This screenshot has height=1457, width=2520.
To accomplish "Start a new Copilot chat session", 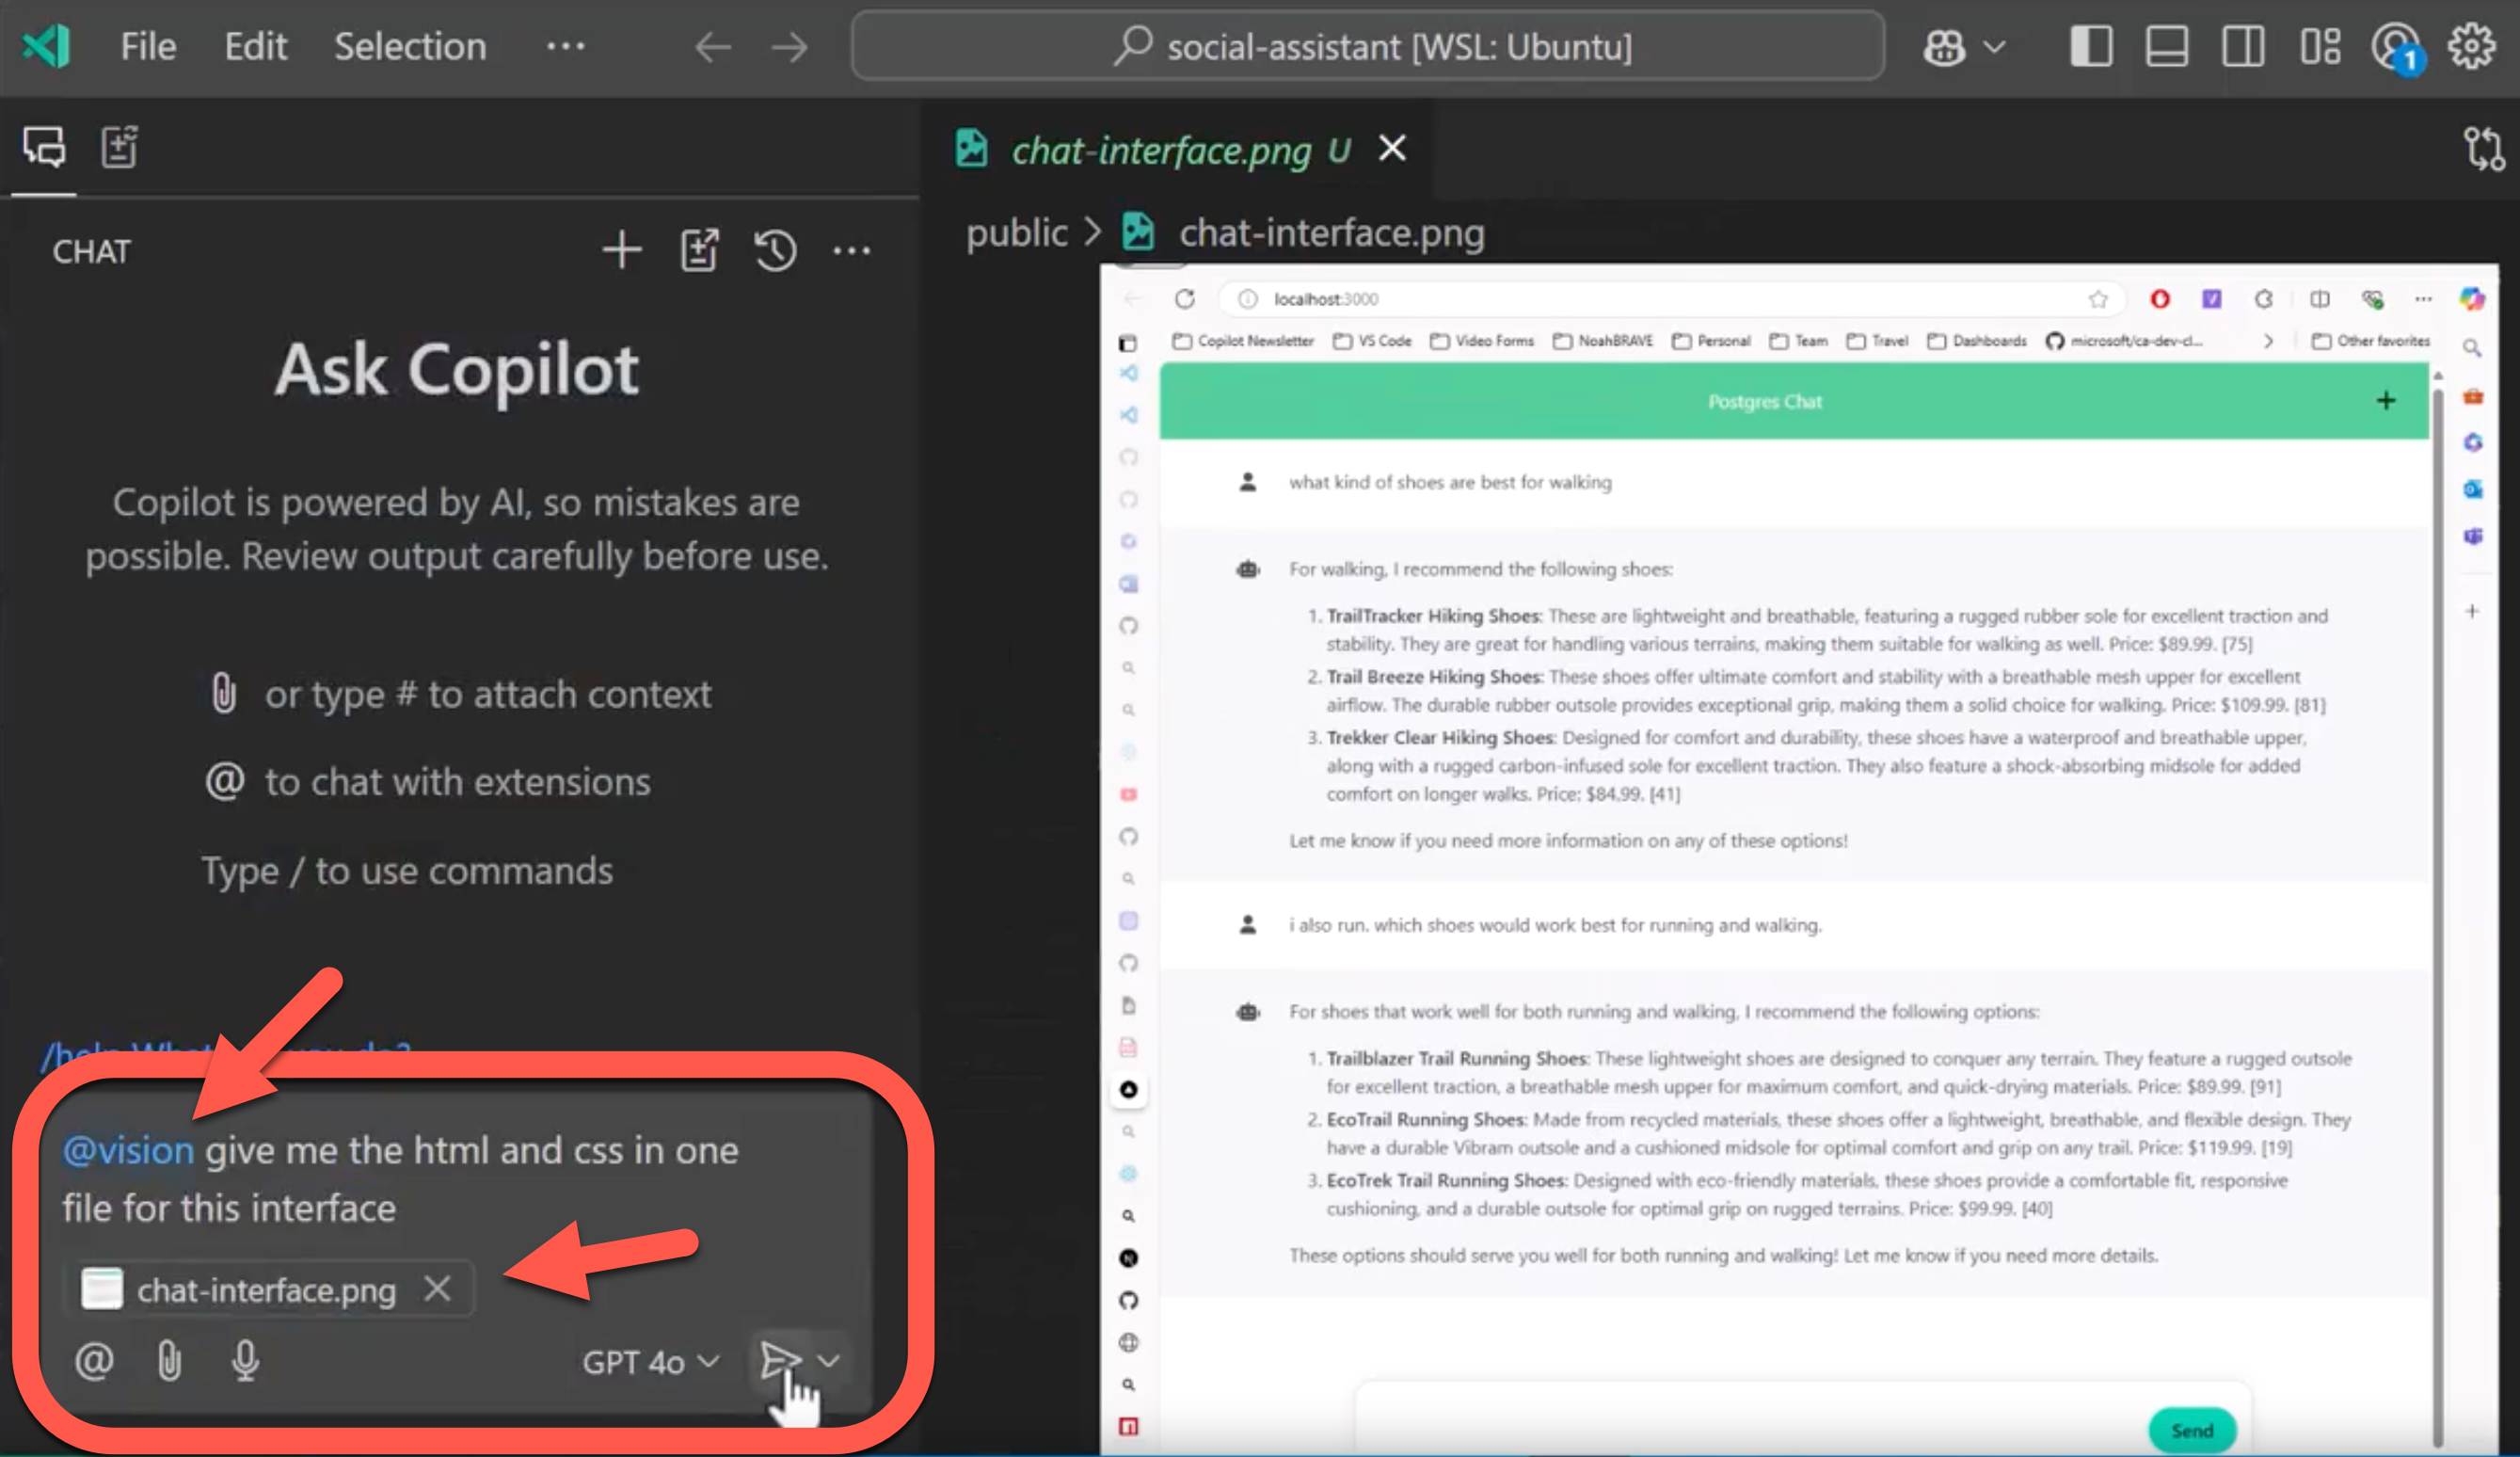I will (621, 249).
